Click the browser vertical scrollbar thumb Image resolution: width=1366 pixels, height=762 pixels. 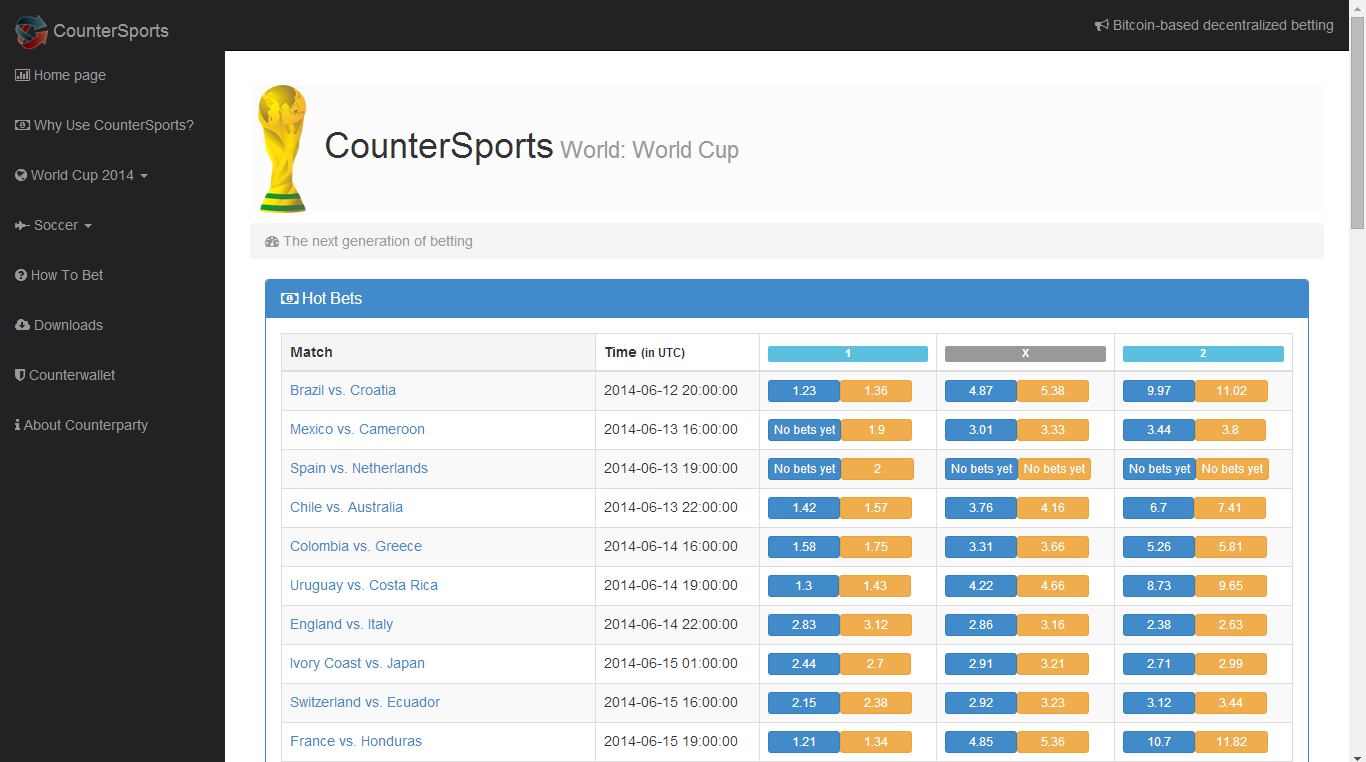pyautogui.click(x=1357, y=122)
